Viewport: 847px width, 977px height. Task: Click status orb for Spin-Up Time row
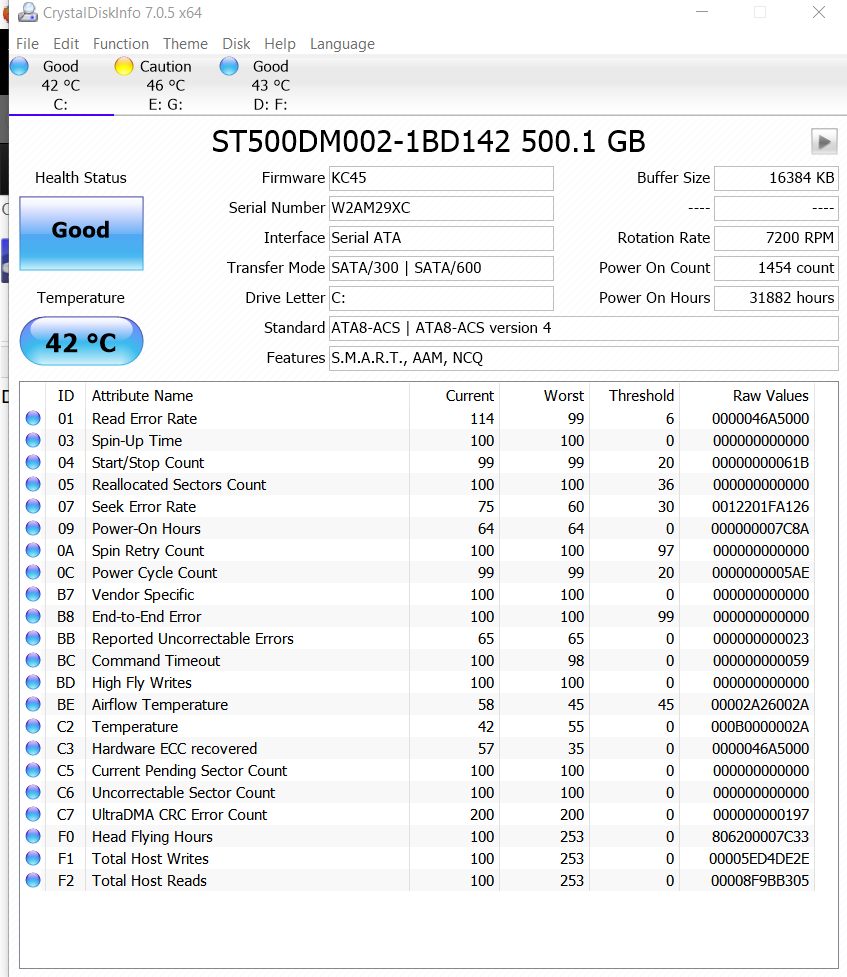coord(33,441)
